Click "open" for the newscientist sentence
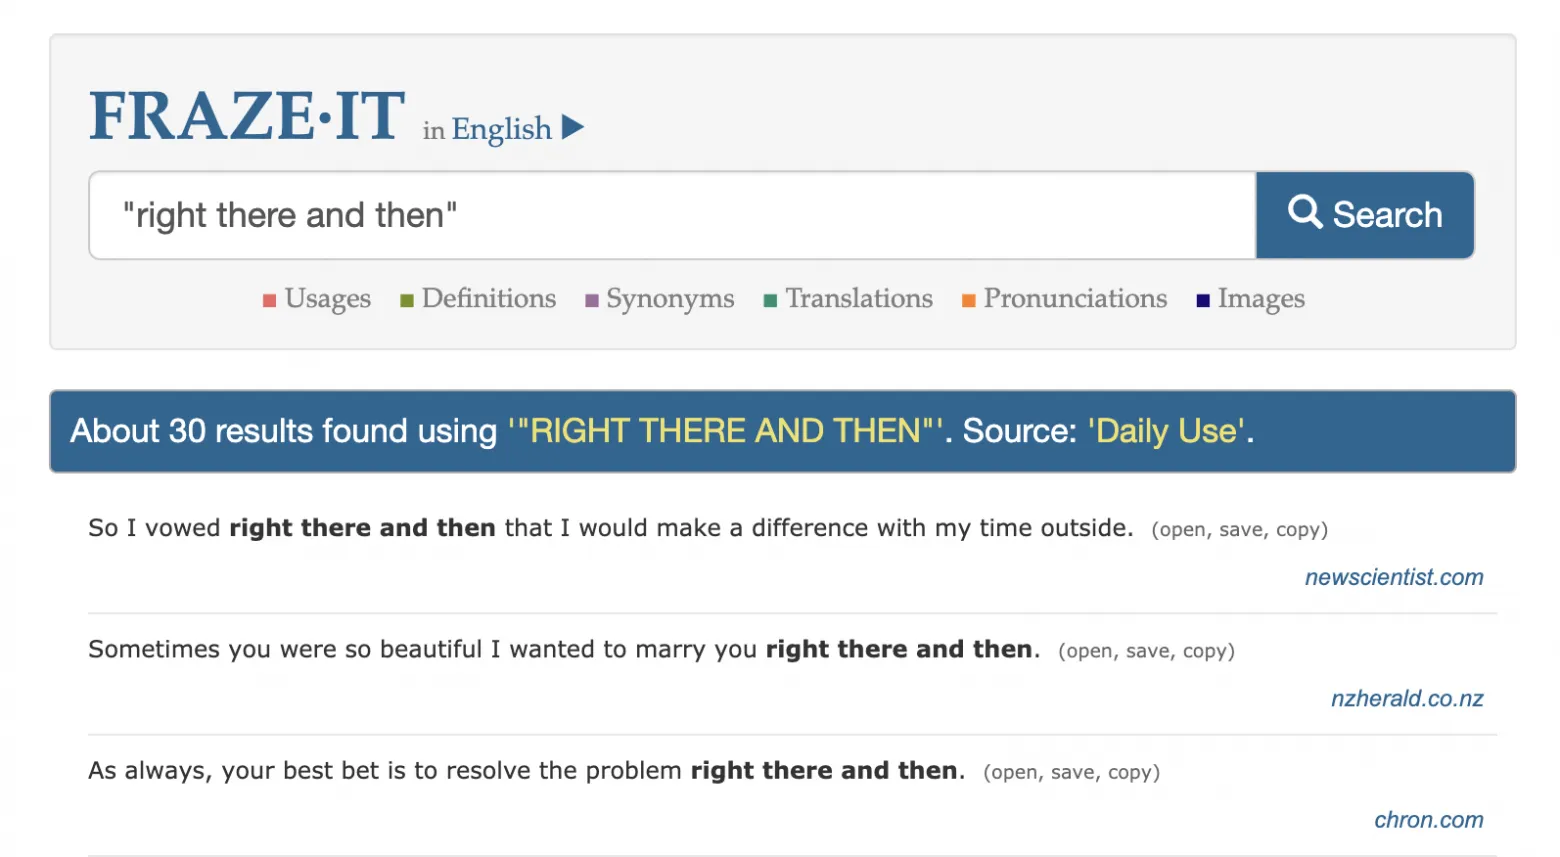1560x857 pixels. (1182, 530)
